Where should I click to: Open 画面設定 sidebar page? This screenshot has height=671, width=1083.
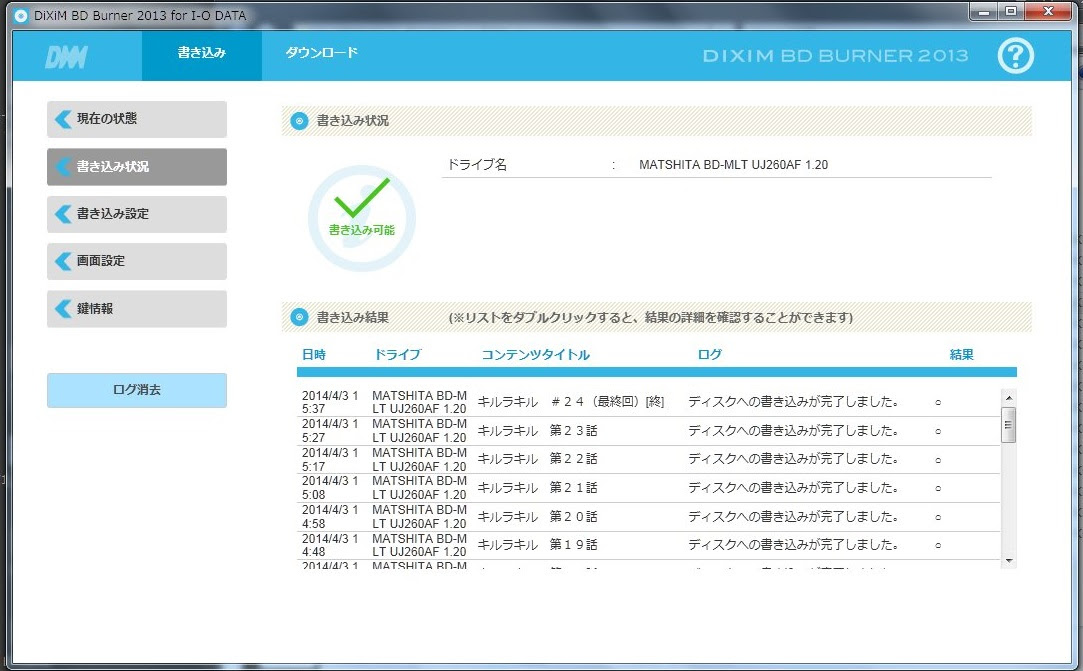click(x=137, y=261)
